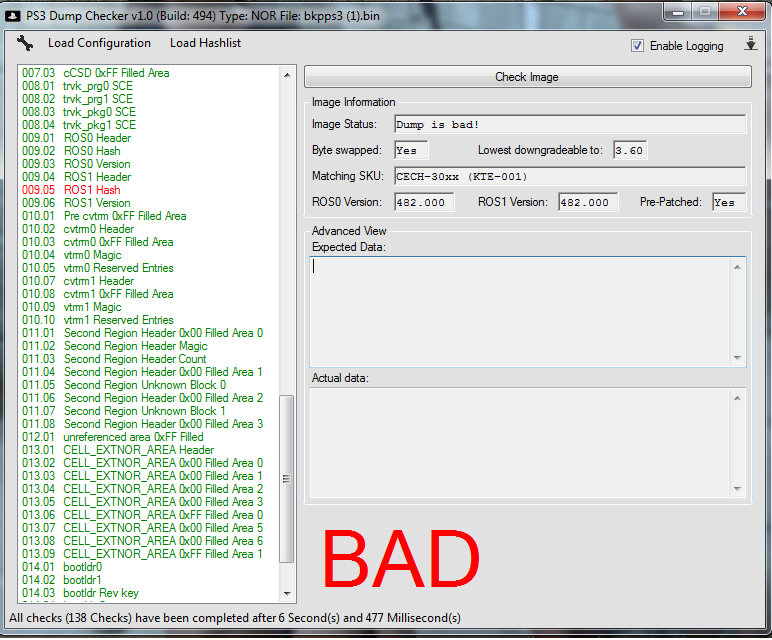Click Expected Data scroll down arrow

click(x=737, y=357)
